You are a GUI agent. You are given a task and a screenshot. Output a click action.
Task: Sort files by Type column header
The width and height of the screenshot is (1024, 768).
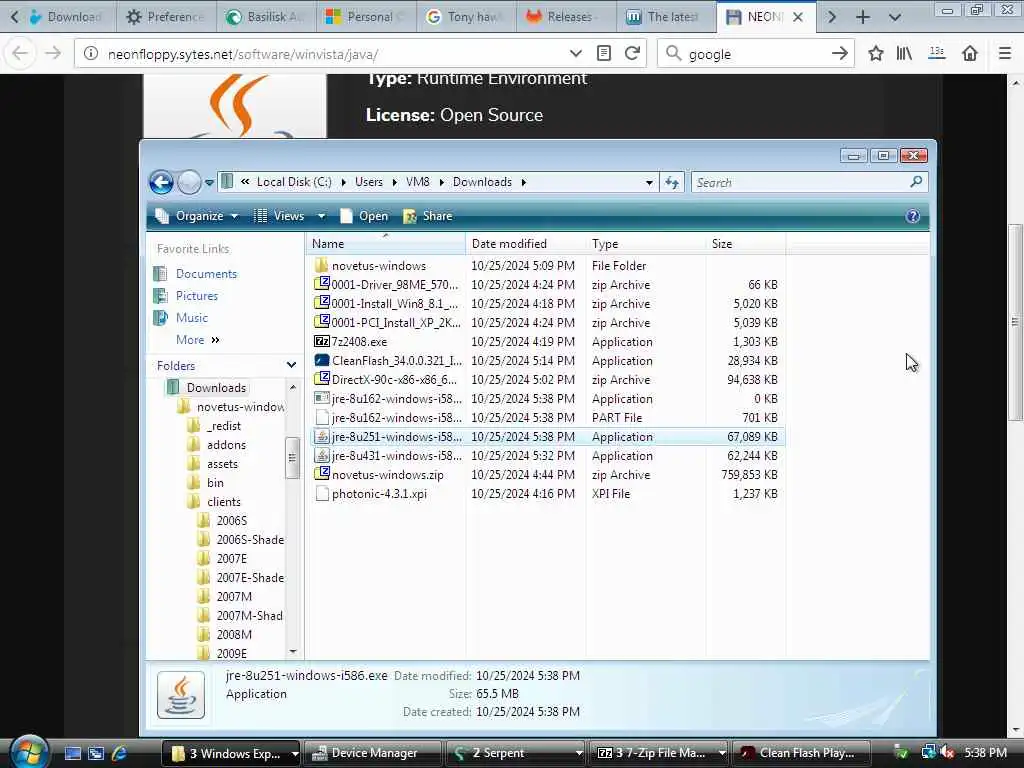[645, 244]
